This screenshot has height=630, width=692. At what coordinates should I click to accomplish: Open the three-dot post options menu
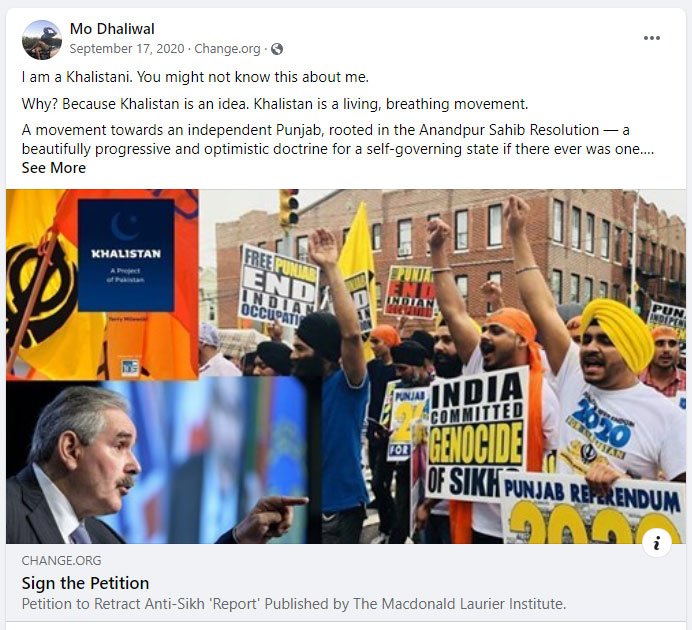pos(651,38)
